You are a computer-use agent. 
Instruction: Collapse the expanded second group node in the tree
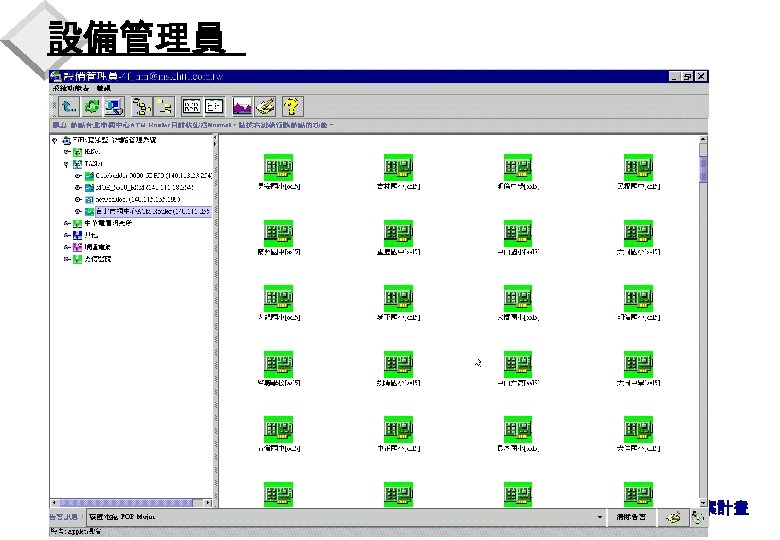point(66,164)
